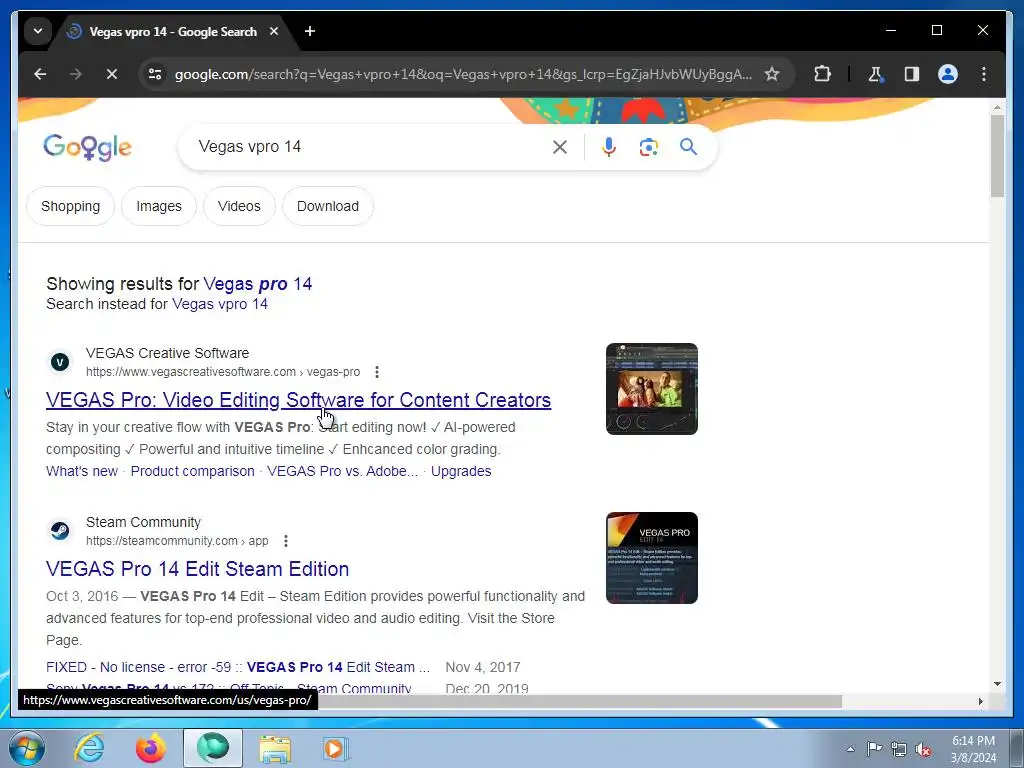Open Chrome Labs flask icon
Viewport: 1024px width, 768px height.
pyautogui.click(x=875, y=74)
